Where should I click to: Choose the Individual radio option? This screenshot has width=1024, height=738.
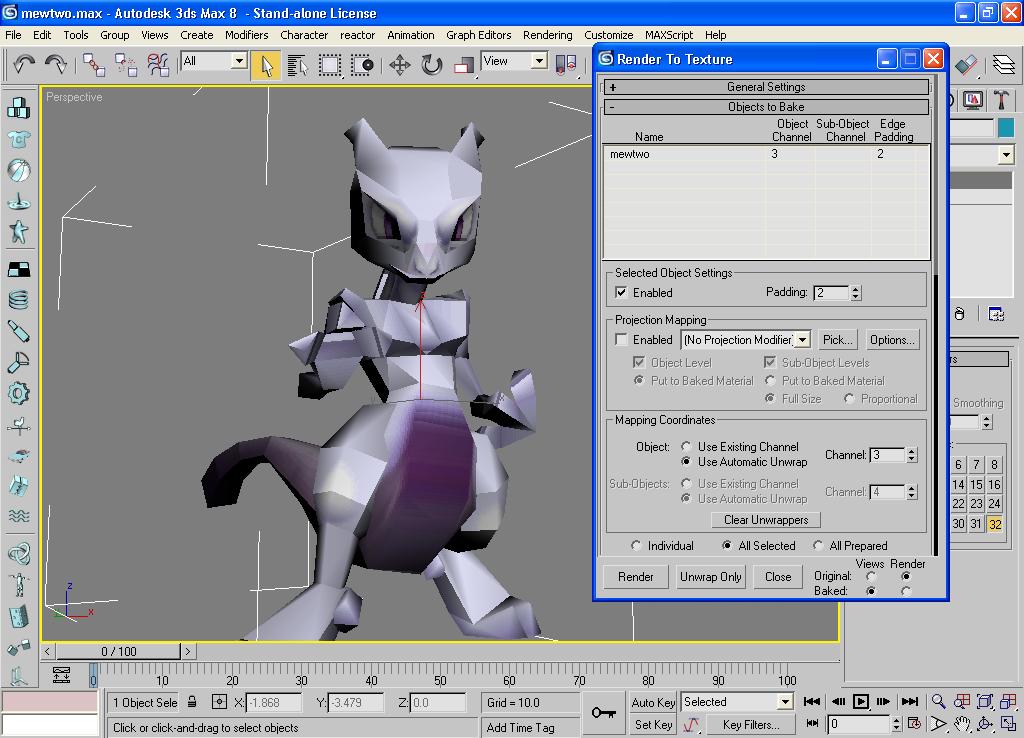tap(636, 546)
